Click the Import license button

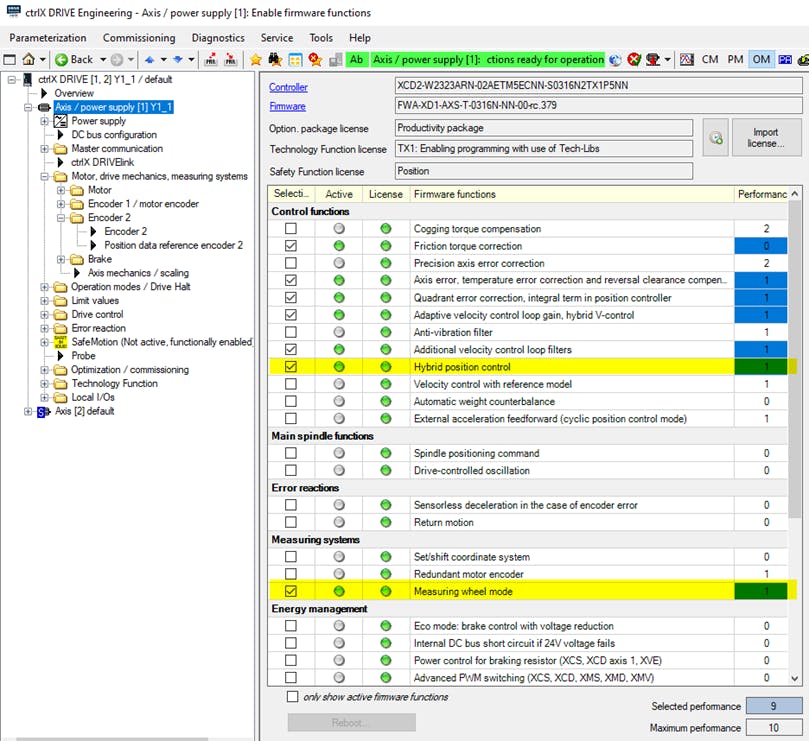tap(766, 137)
